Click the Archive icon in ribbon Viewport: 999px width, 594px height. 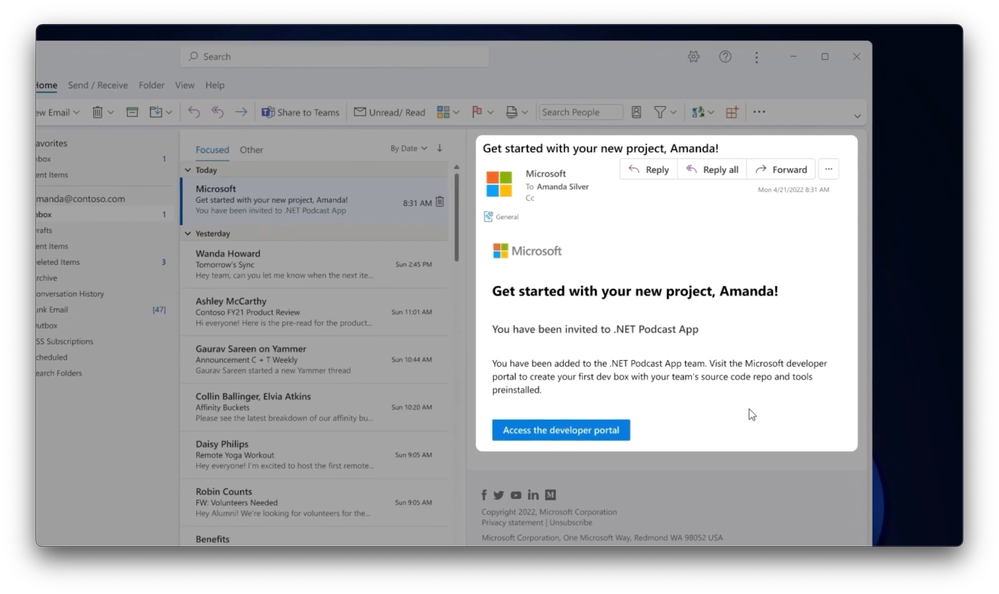(x=132, y=112)
